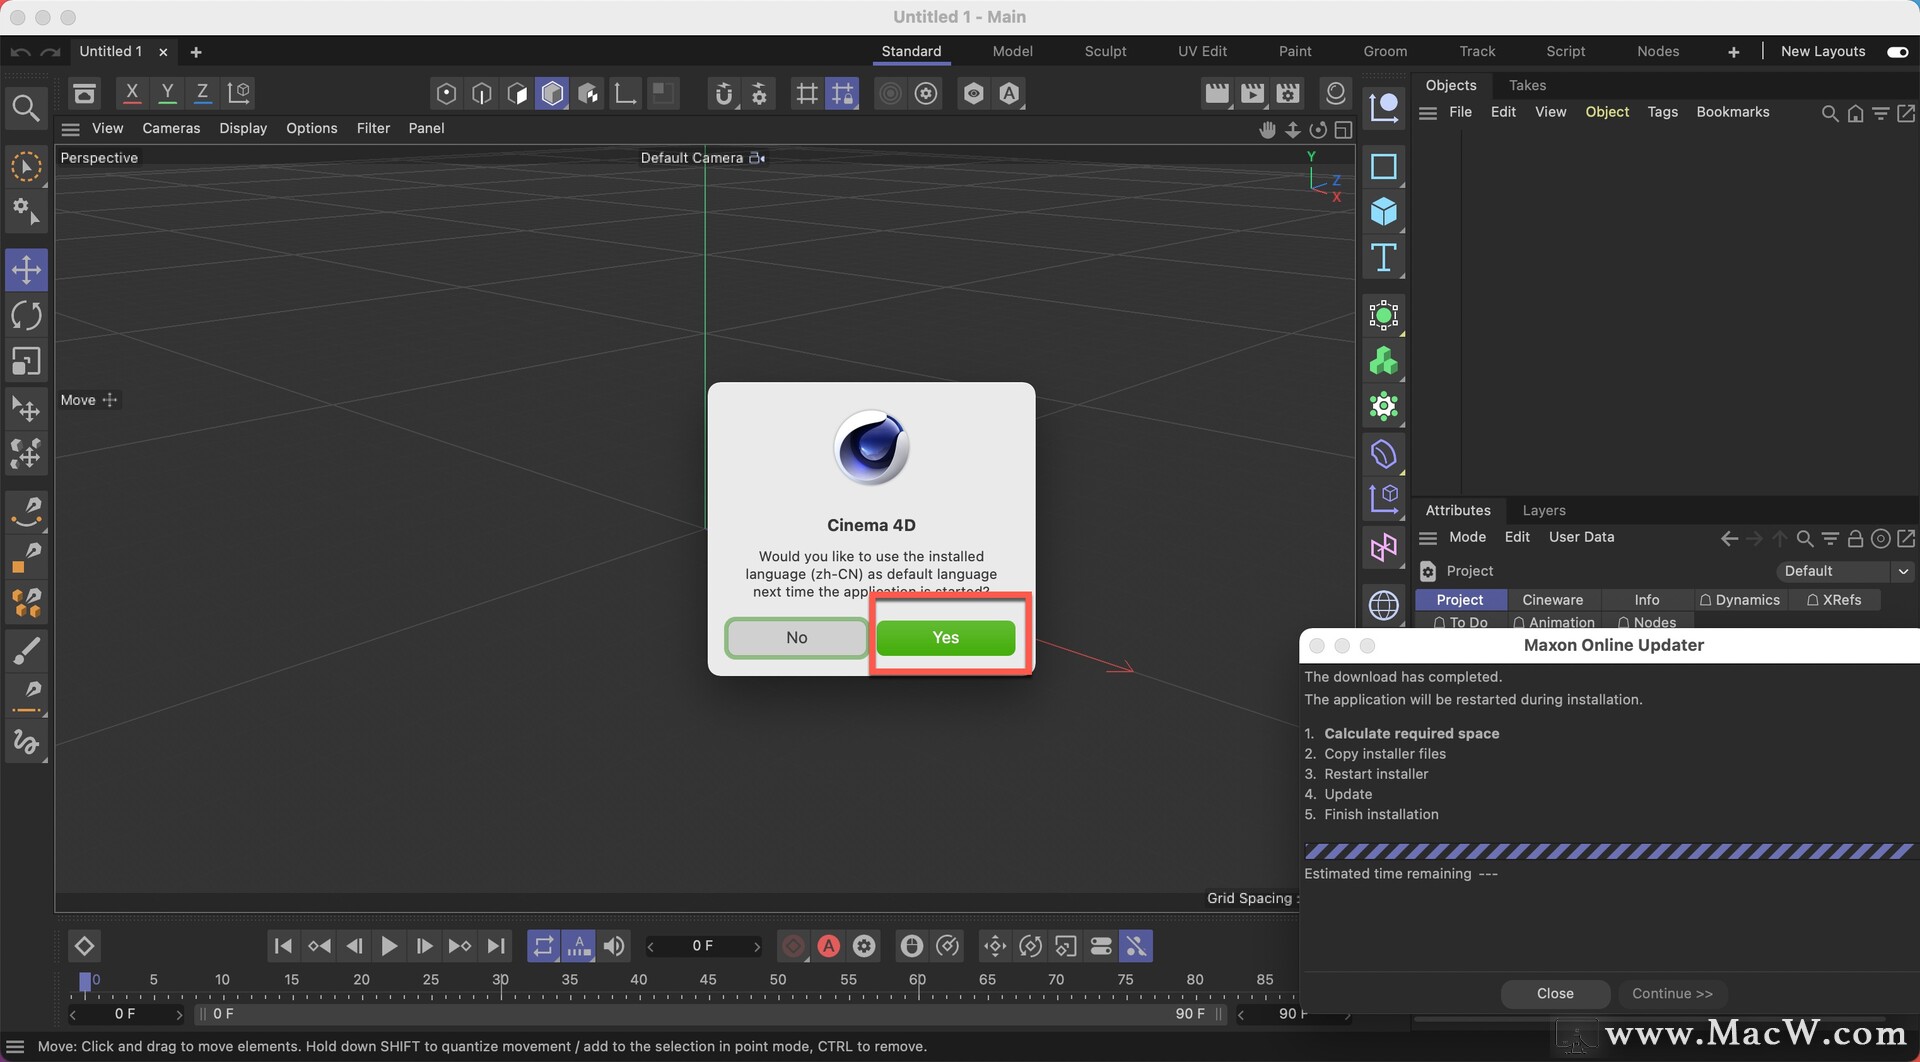1920x1062 pixels.
Task: Open Objects manager hamburger menu
Action: click(1428, 113)
